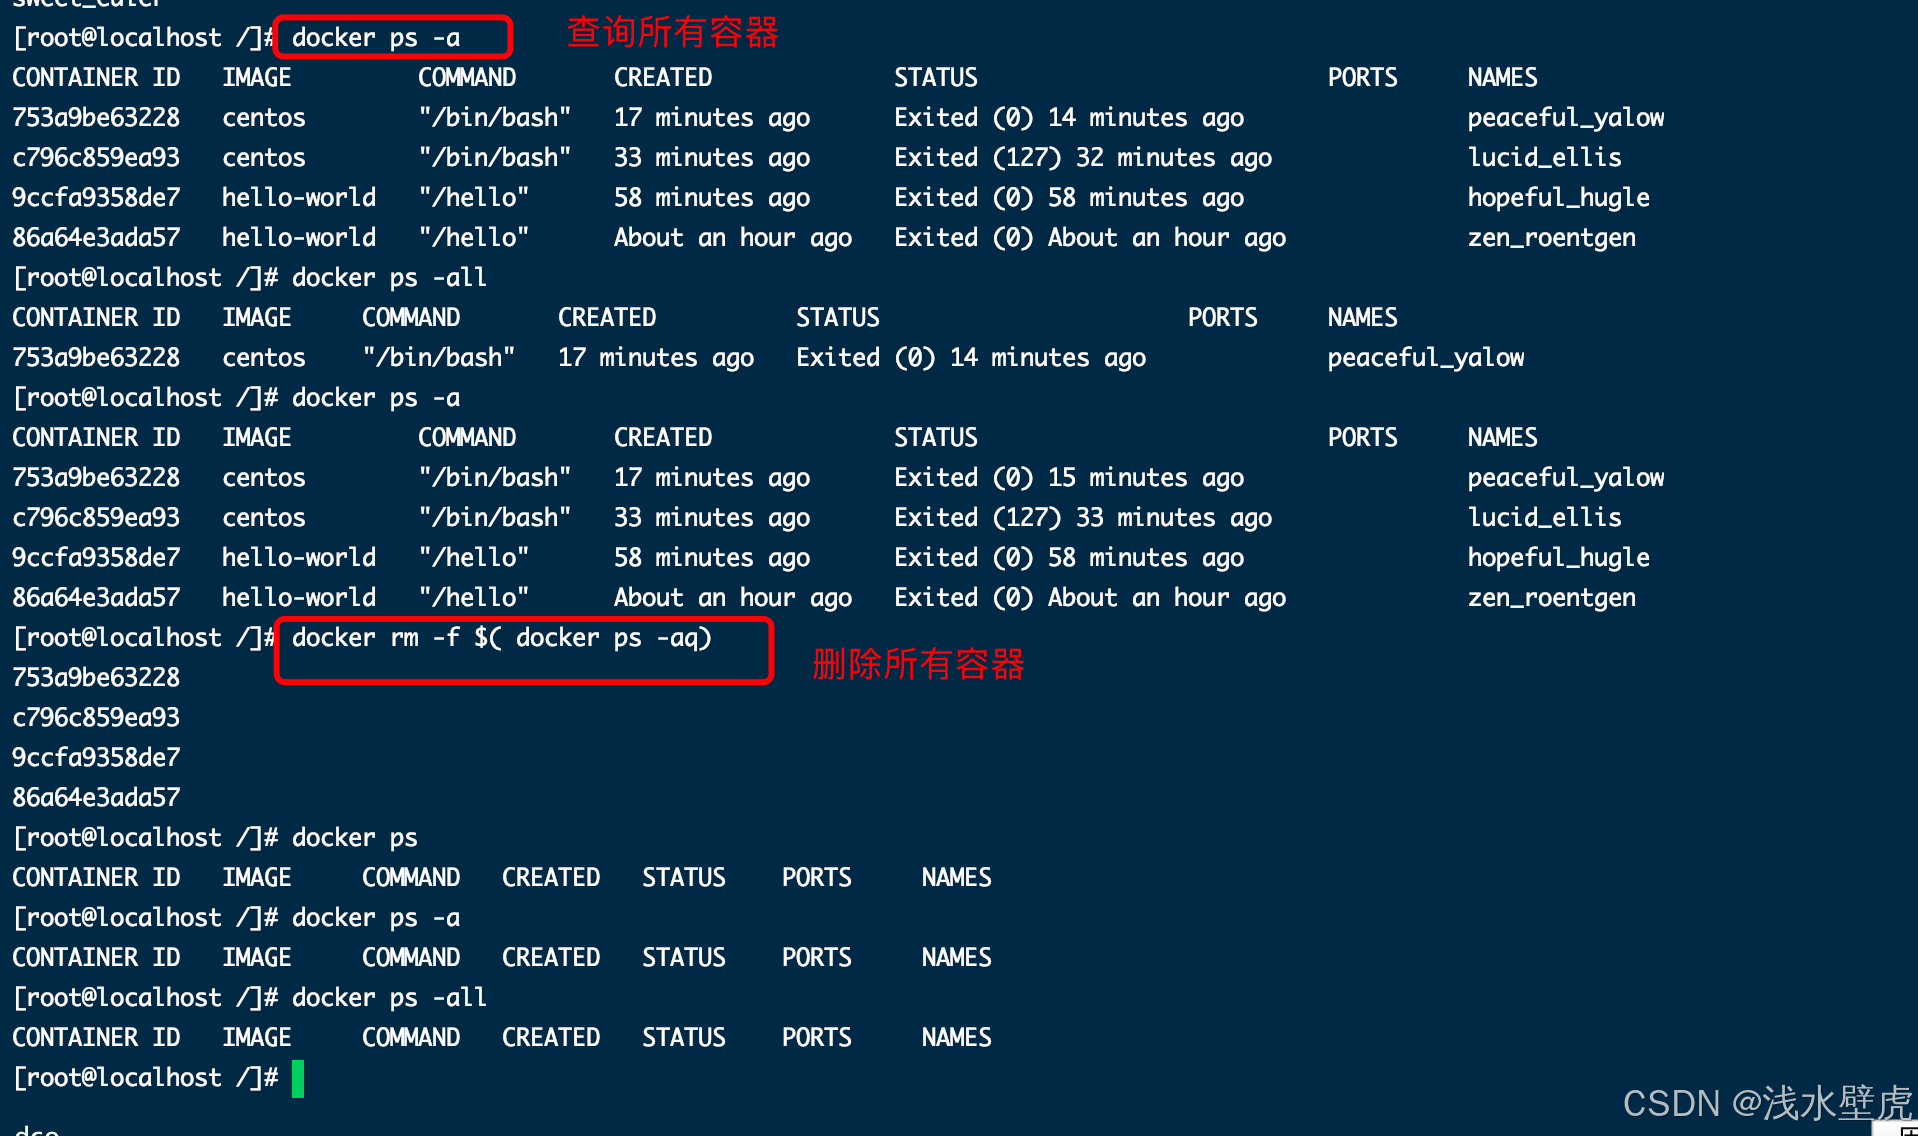Click the topmost "docker ps -a" command
The image size is (1918, 1136).
pos(375,38)
